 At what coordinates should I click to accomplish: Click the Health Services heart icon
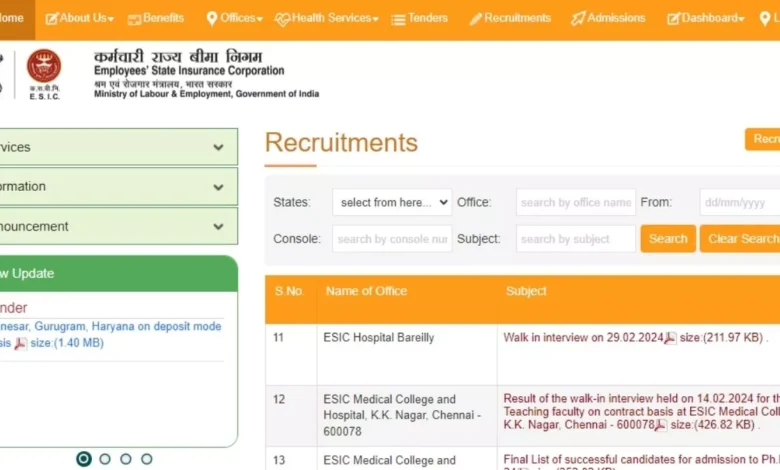point(282,19)
